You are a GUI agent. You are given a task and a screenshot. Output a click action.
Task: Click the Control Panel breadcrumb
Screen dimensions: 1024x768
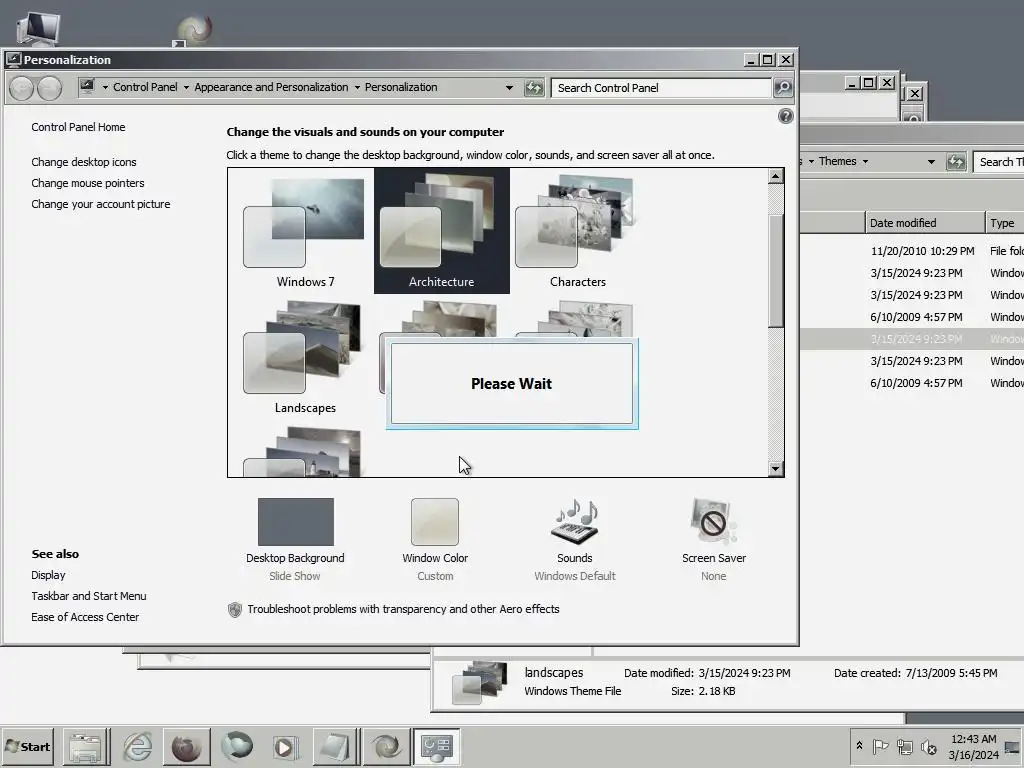click(145, 88)
